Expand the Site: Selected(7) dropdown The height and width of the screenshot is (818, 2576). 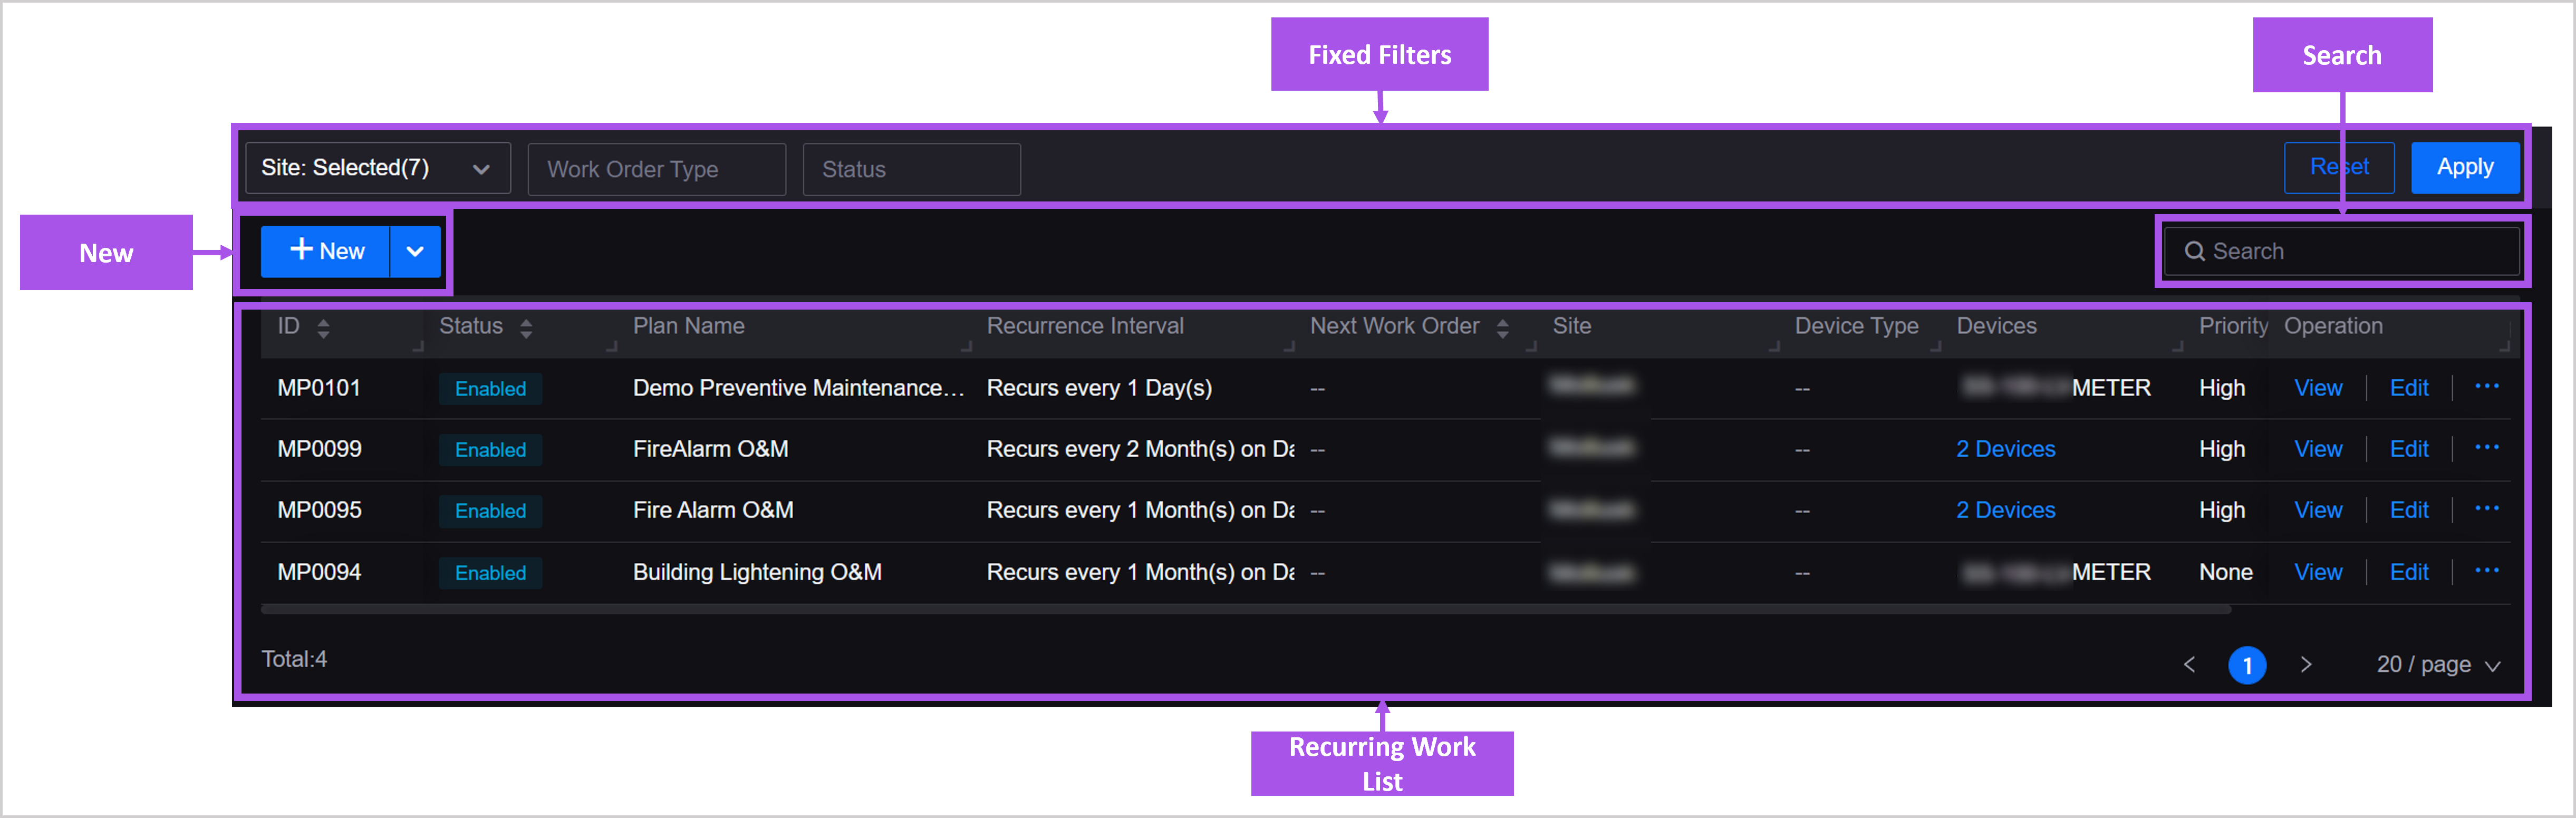[377, 168]
